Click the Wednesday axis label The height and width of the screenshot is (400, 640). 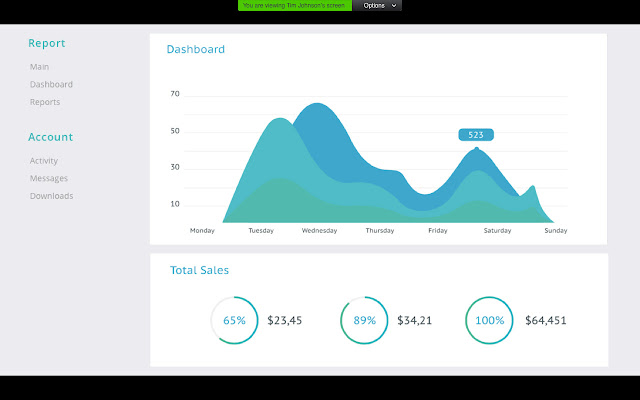tap(319, 231)
